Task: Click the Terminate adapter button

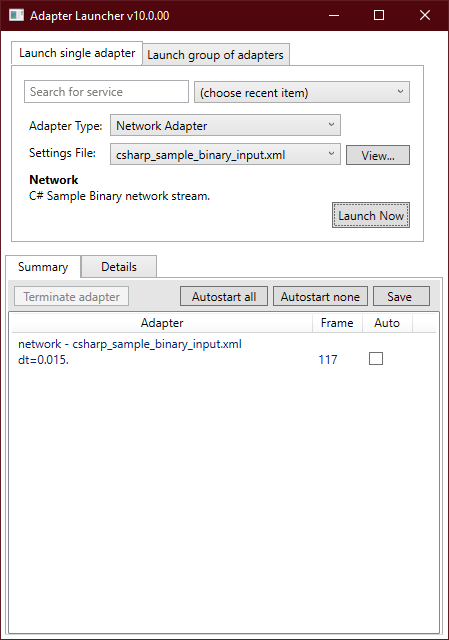Action: coord(71,296)
